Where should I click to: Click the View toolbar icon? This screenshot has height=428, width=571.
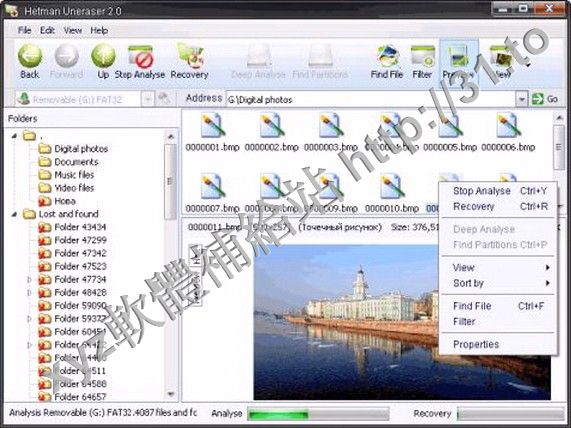pos(501,56)
